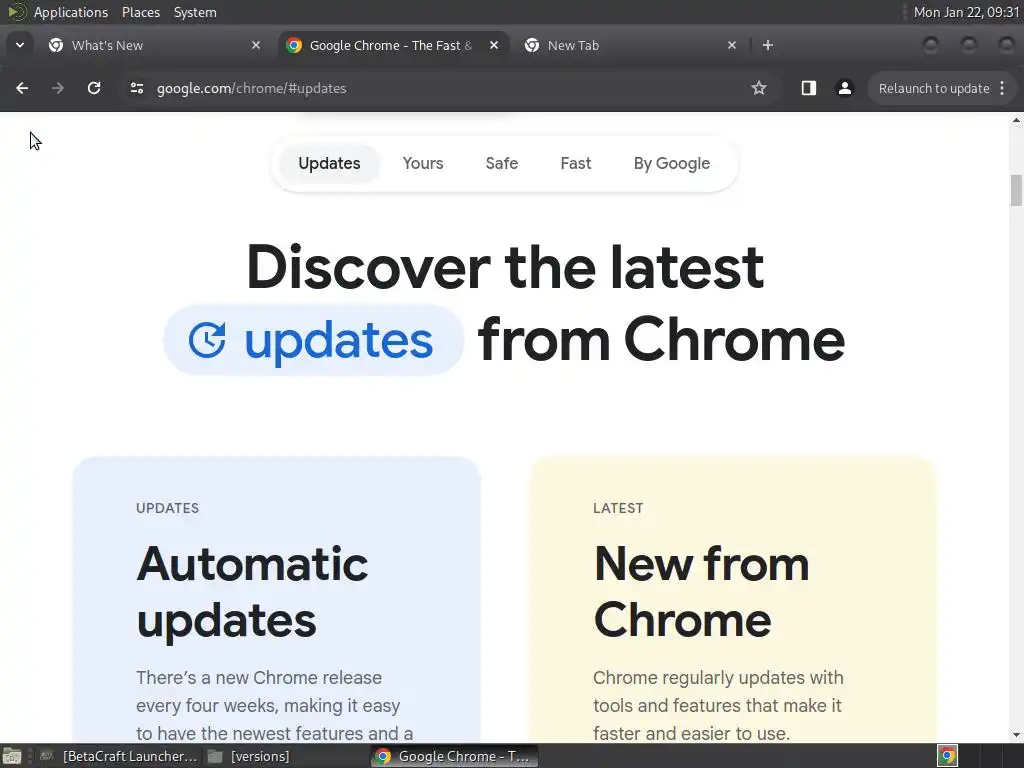Close the Google Chrome tab
The width and height of the screenshot is (1024, 768).
point(494,45)
